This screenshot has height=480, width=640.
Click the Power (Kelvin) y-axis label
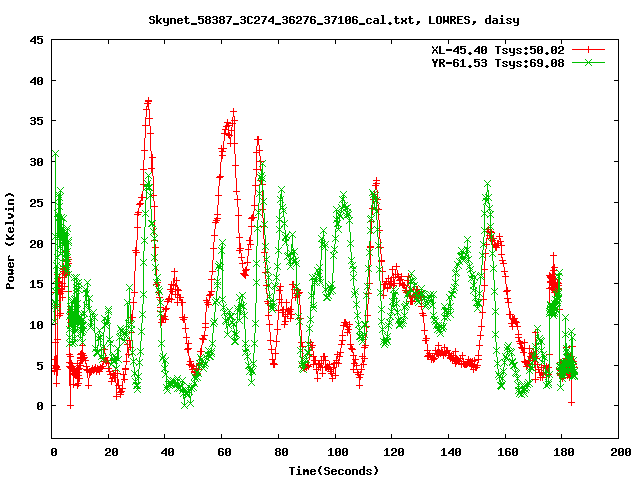point(10,241)
